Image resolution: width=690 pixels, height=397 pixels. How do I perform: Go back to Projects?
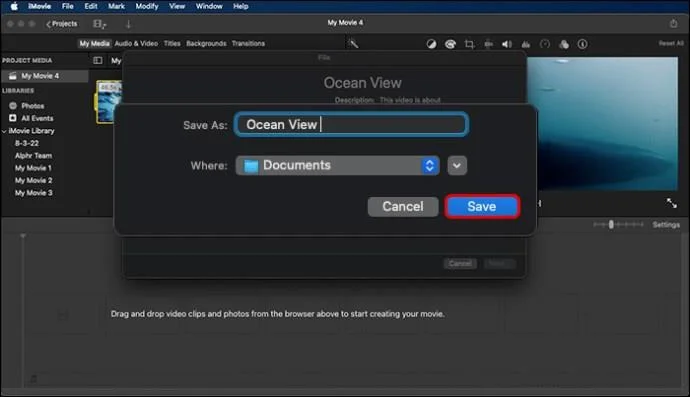click(x=62, y=24)
